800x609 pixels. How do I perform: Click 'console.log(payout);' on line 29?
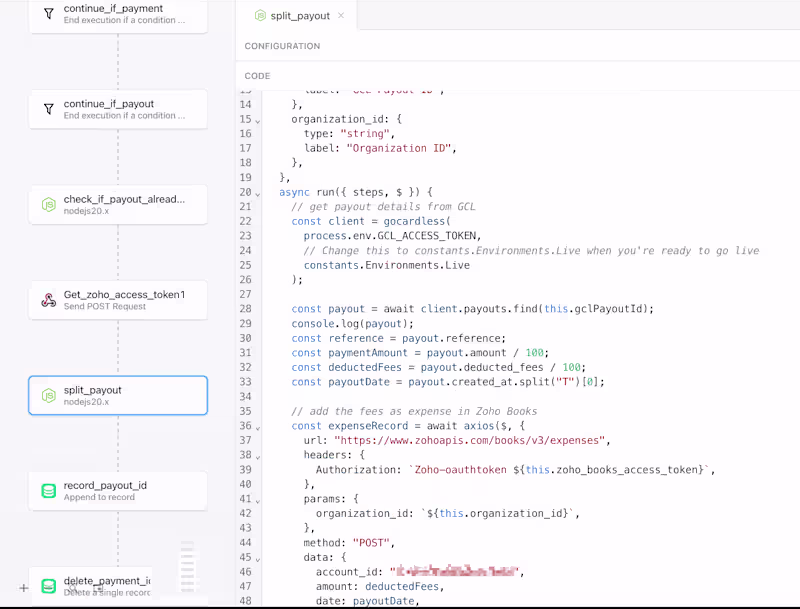pyautogui.click(x=352, y=323)
